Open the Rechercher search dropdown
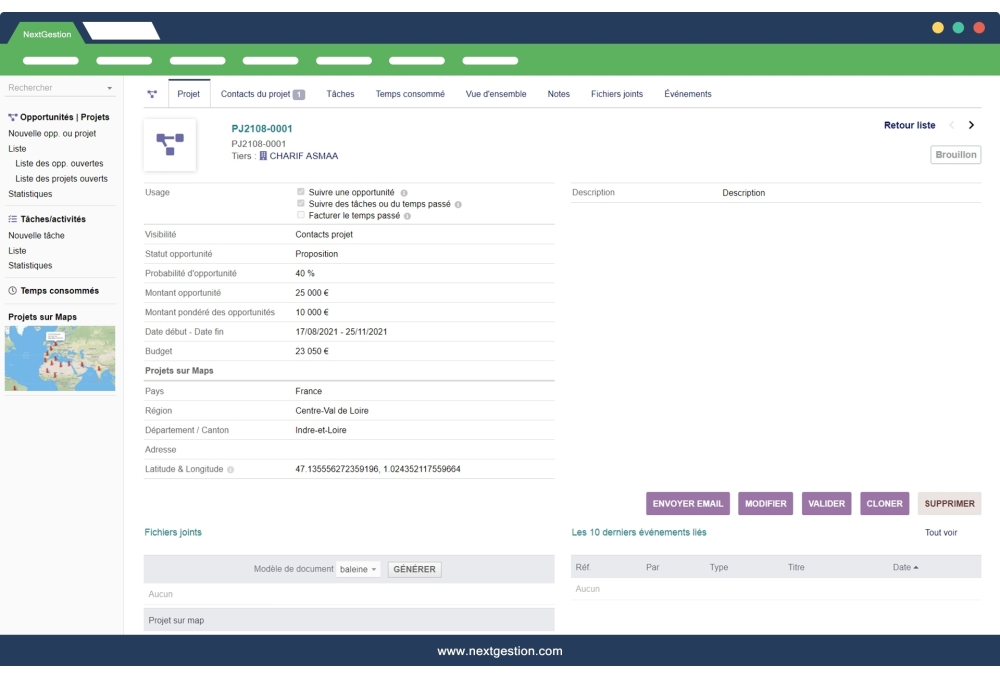This screenshot has width=1000, height=679. click(110, 87)
